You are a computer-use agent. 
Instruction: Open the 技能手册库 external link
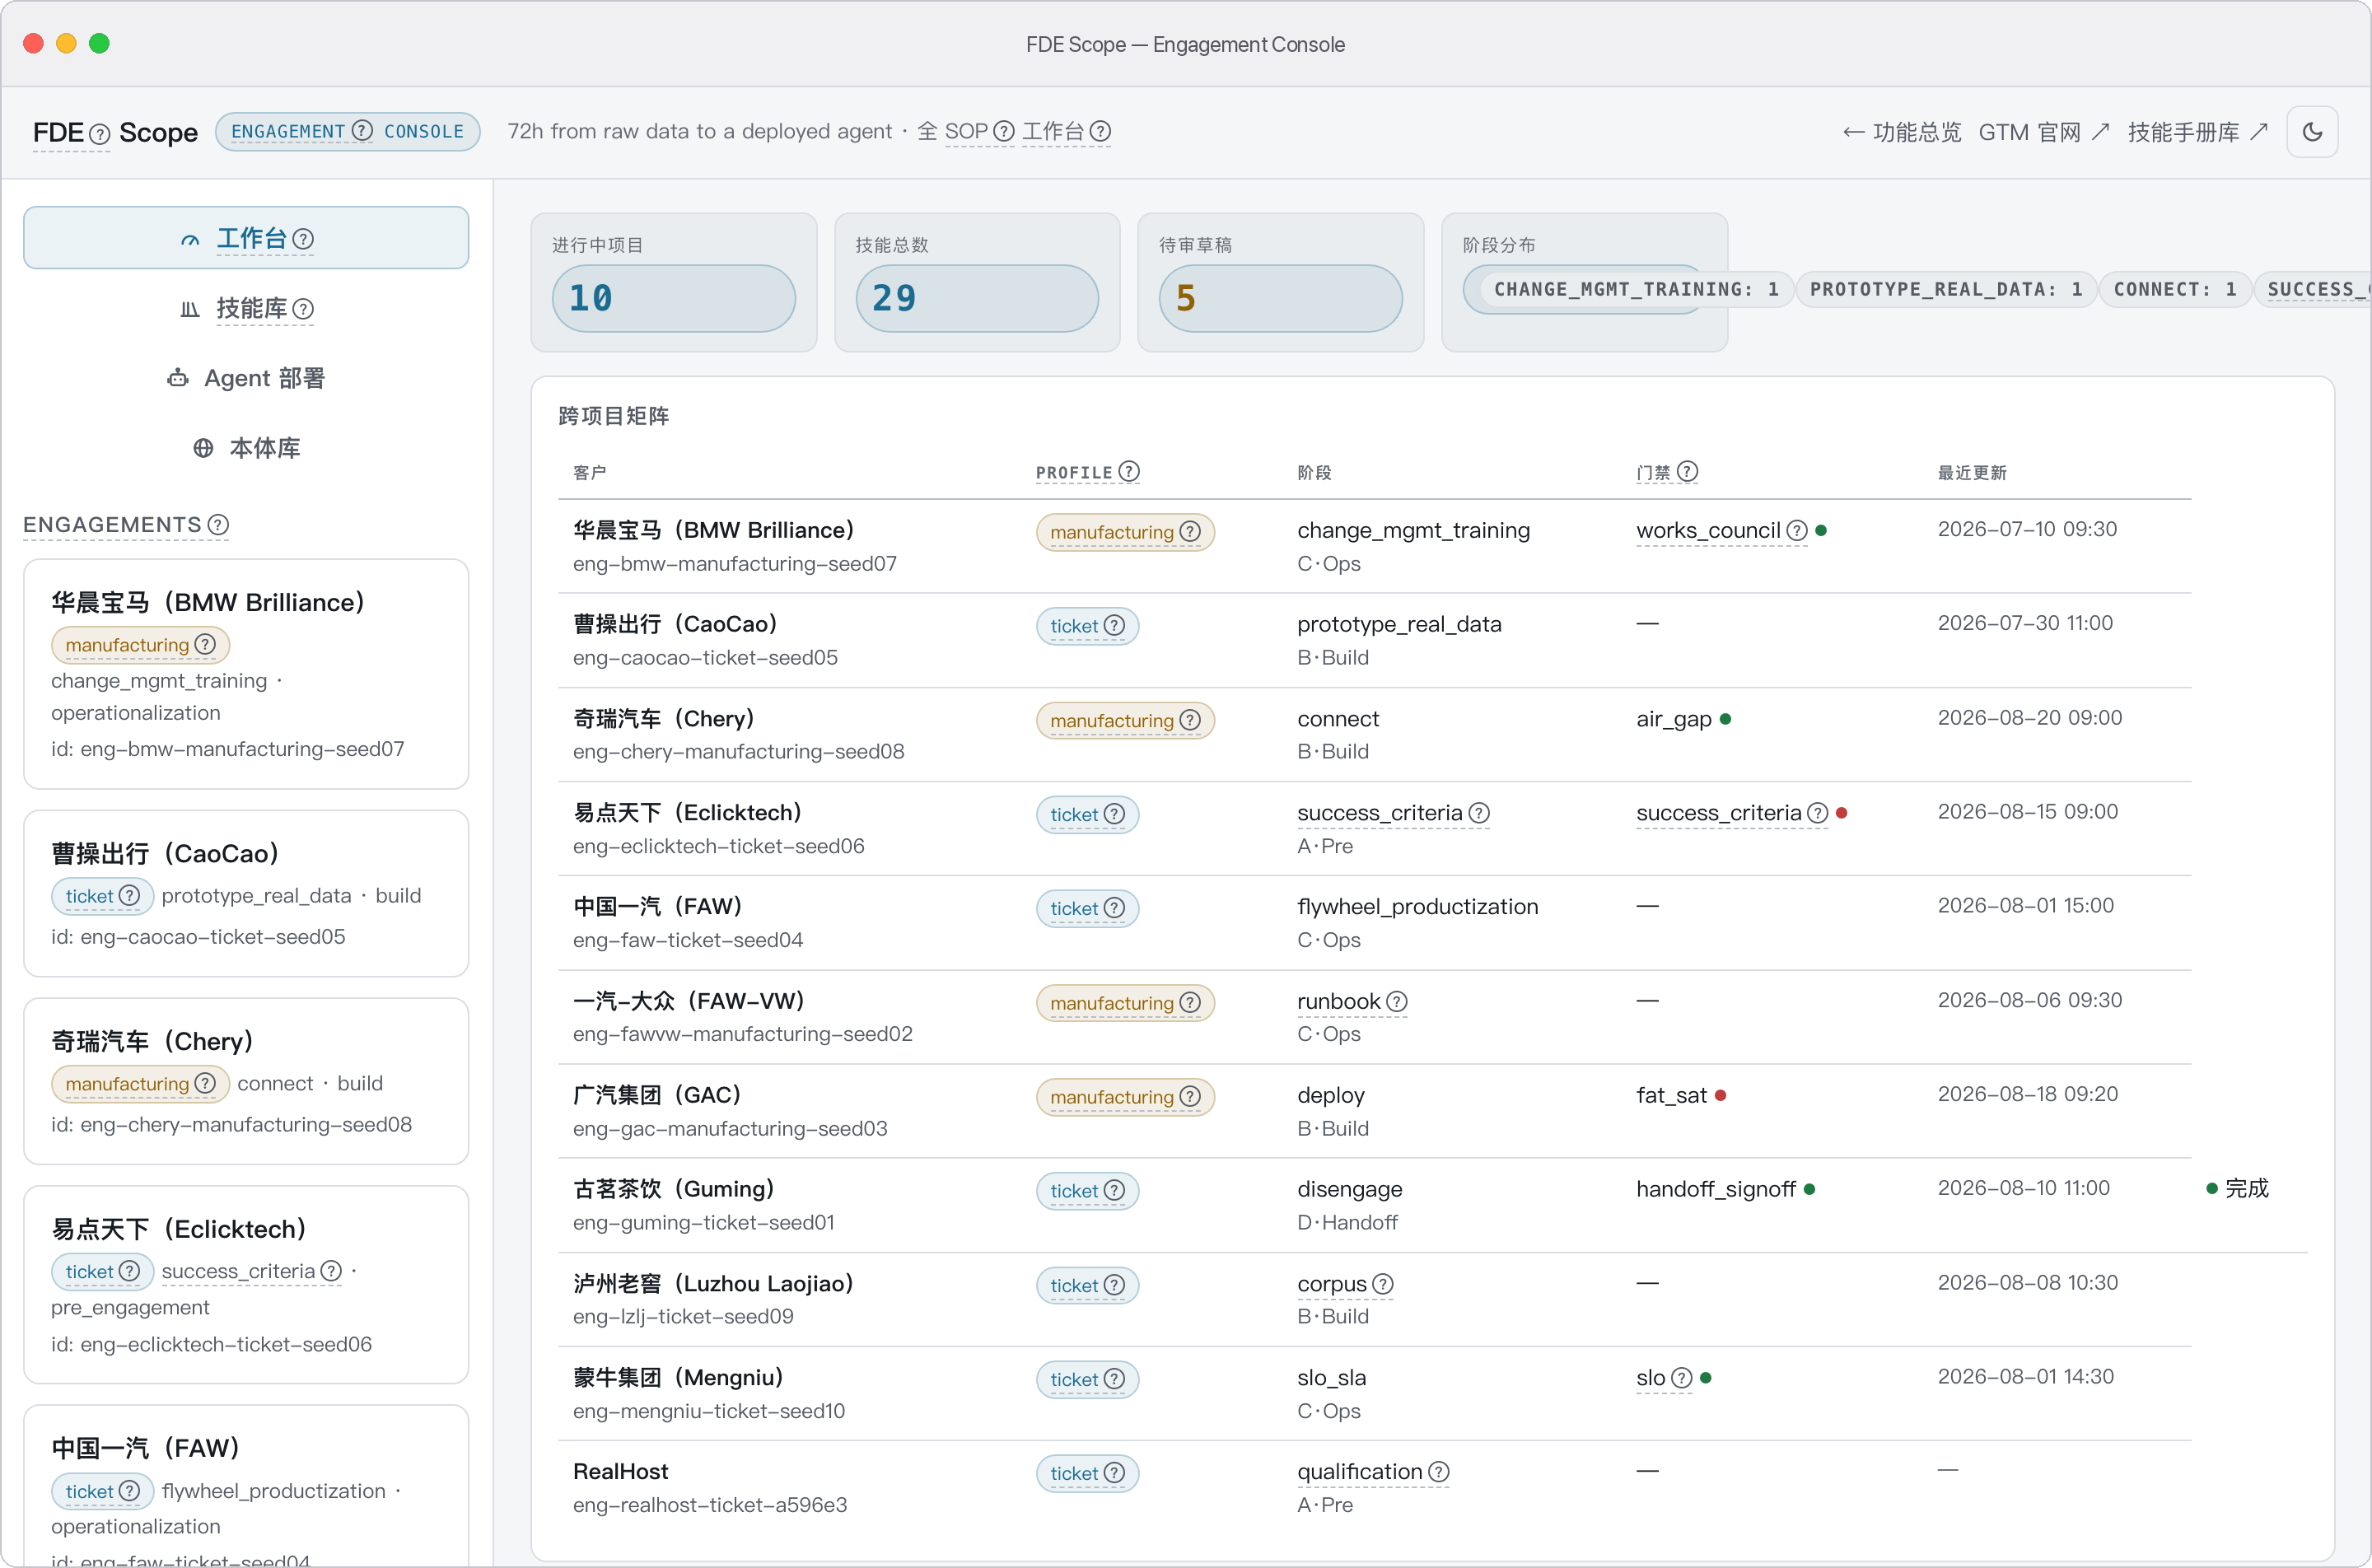[x=2198, y=132]
